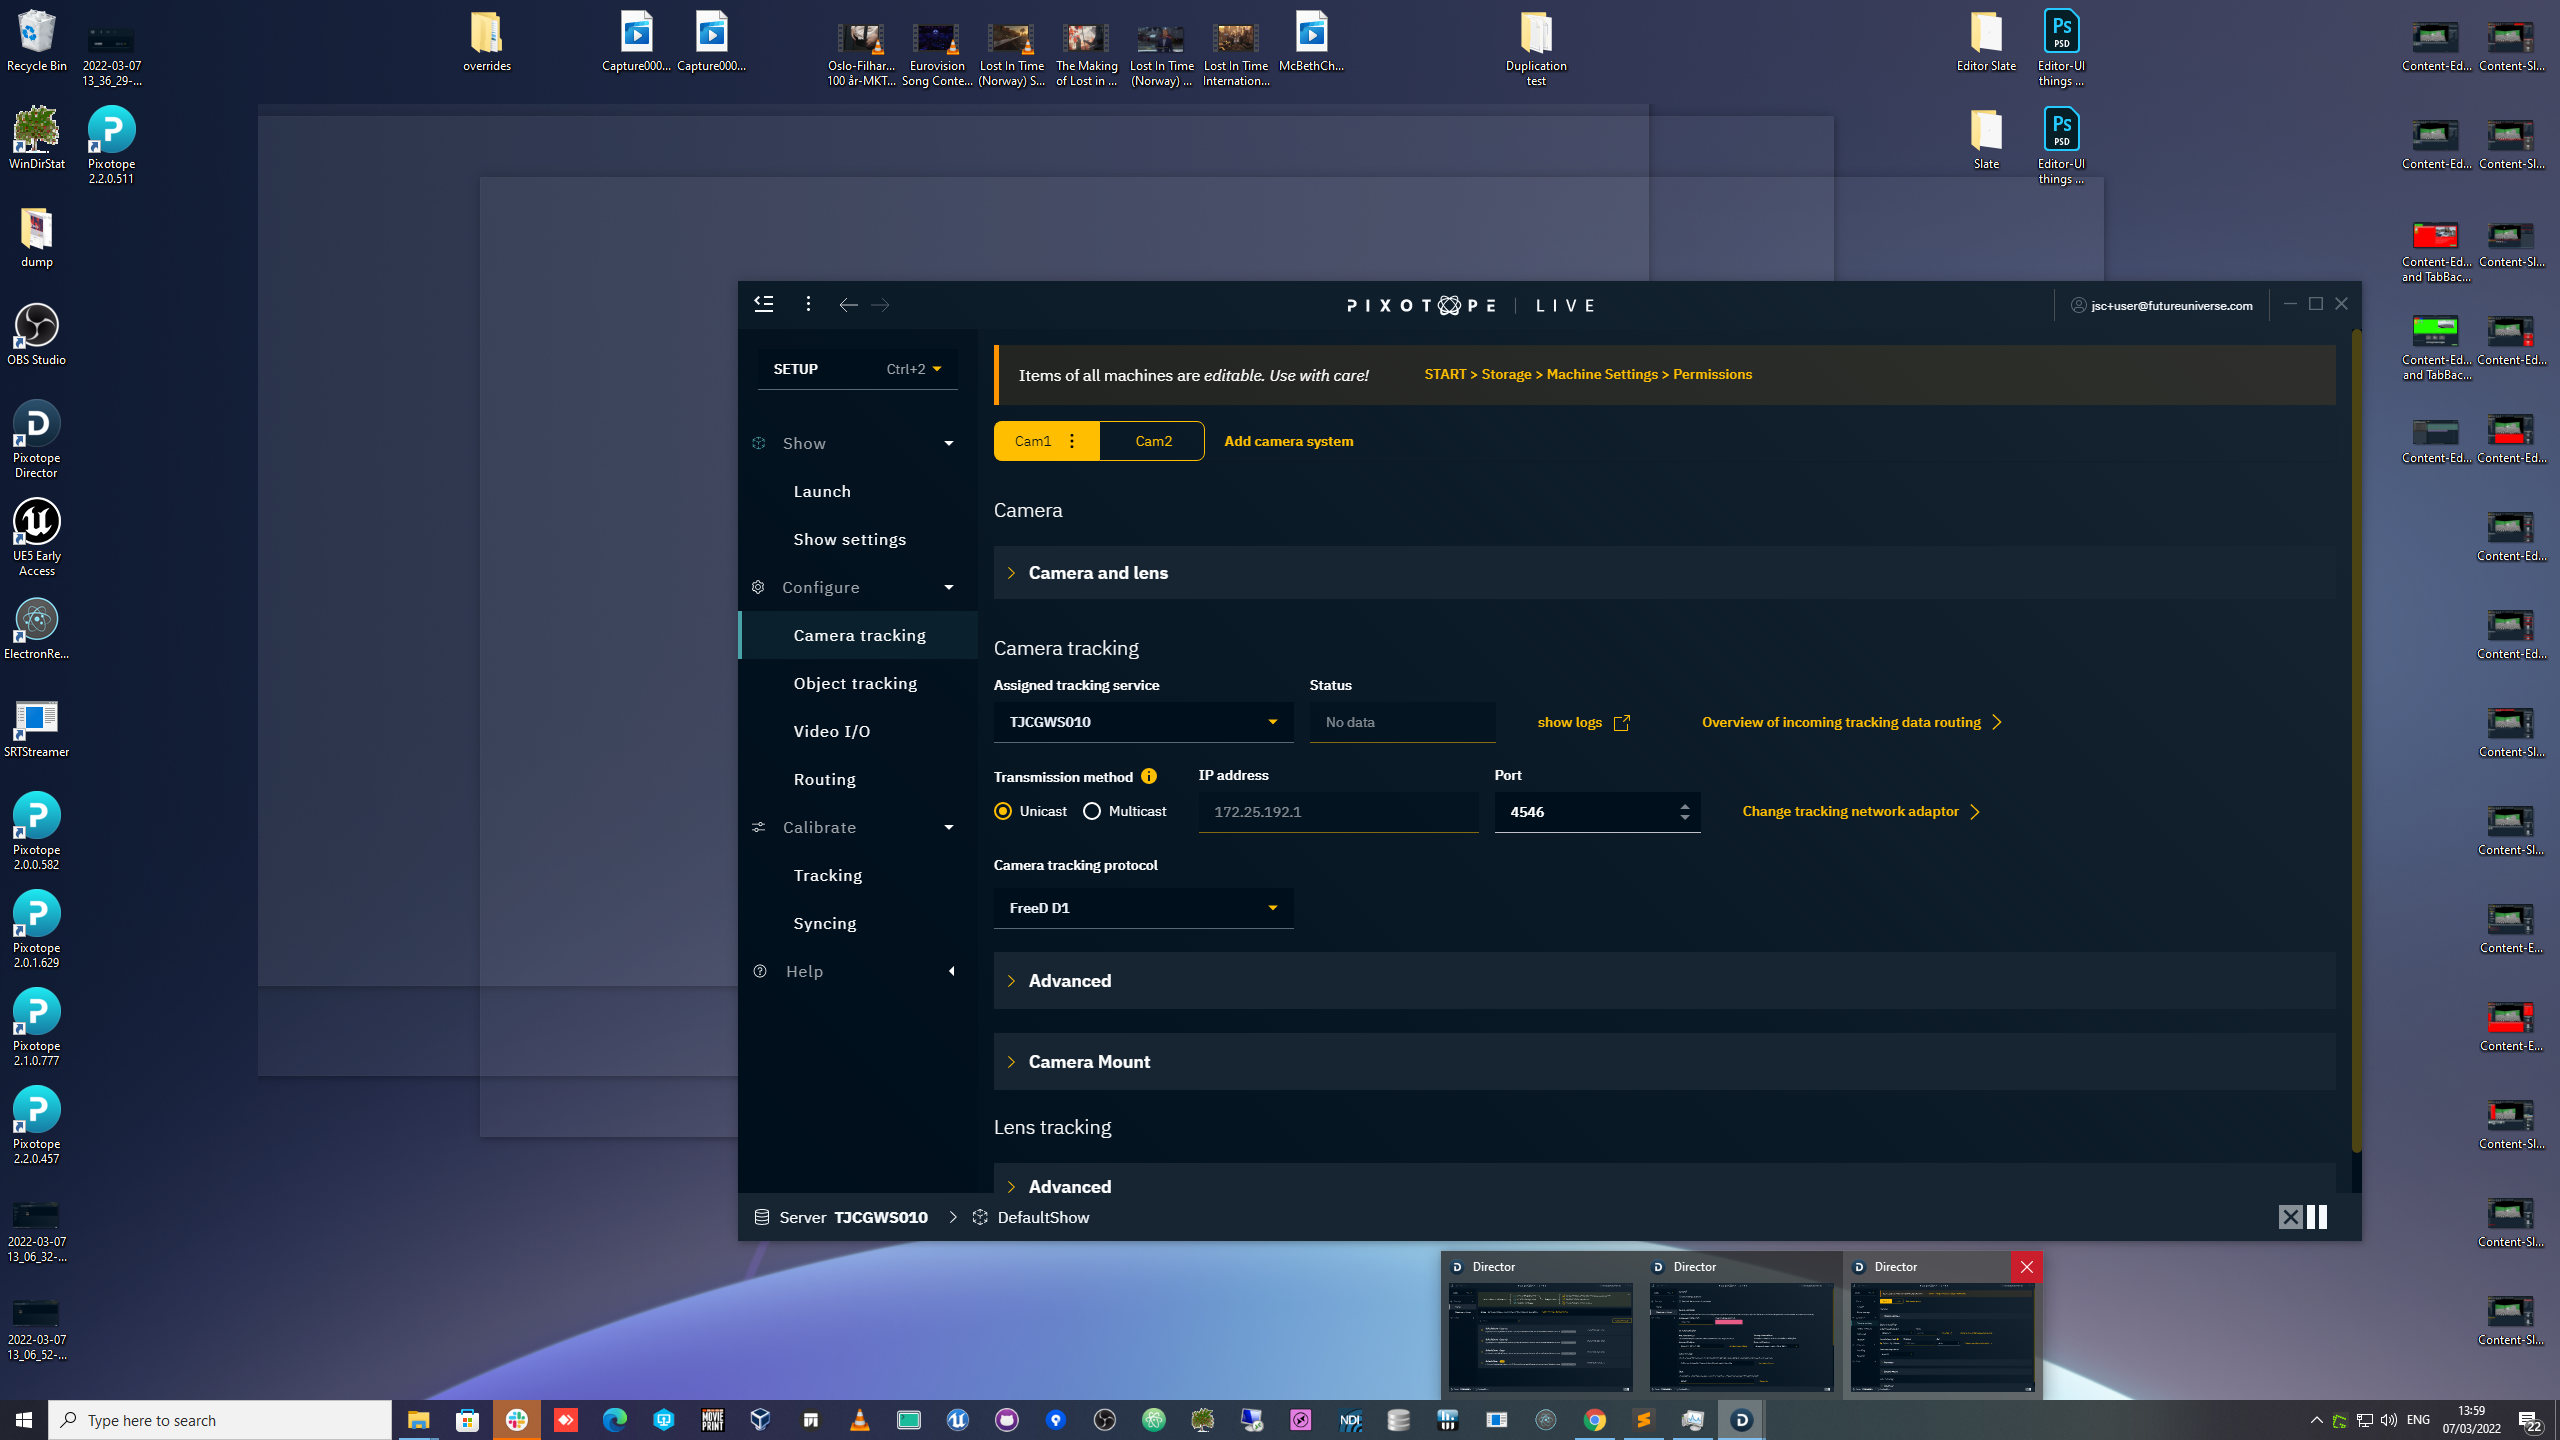Click the user account icon
Viewport: 2560px width, 1440px height.
[x=2079, y=306]
